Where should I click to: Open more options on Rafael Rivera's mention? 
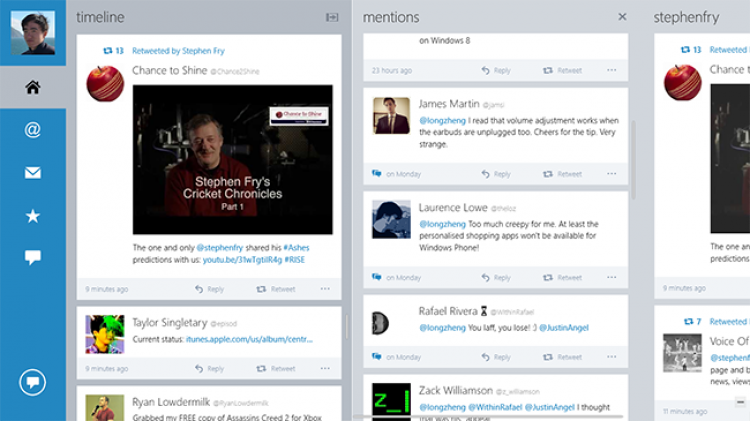coord(612,356)
